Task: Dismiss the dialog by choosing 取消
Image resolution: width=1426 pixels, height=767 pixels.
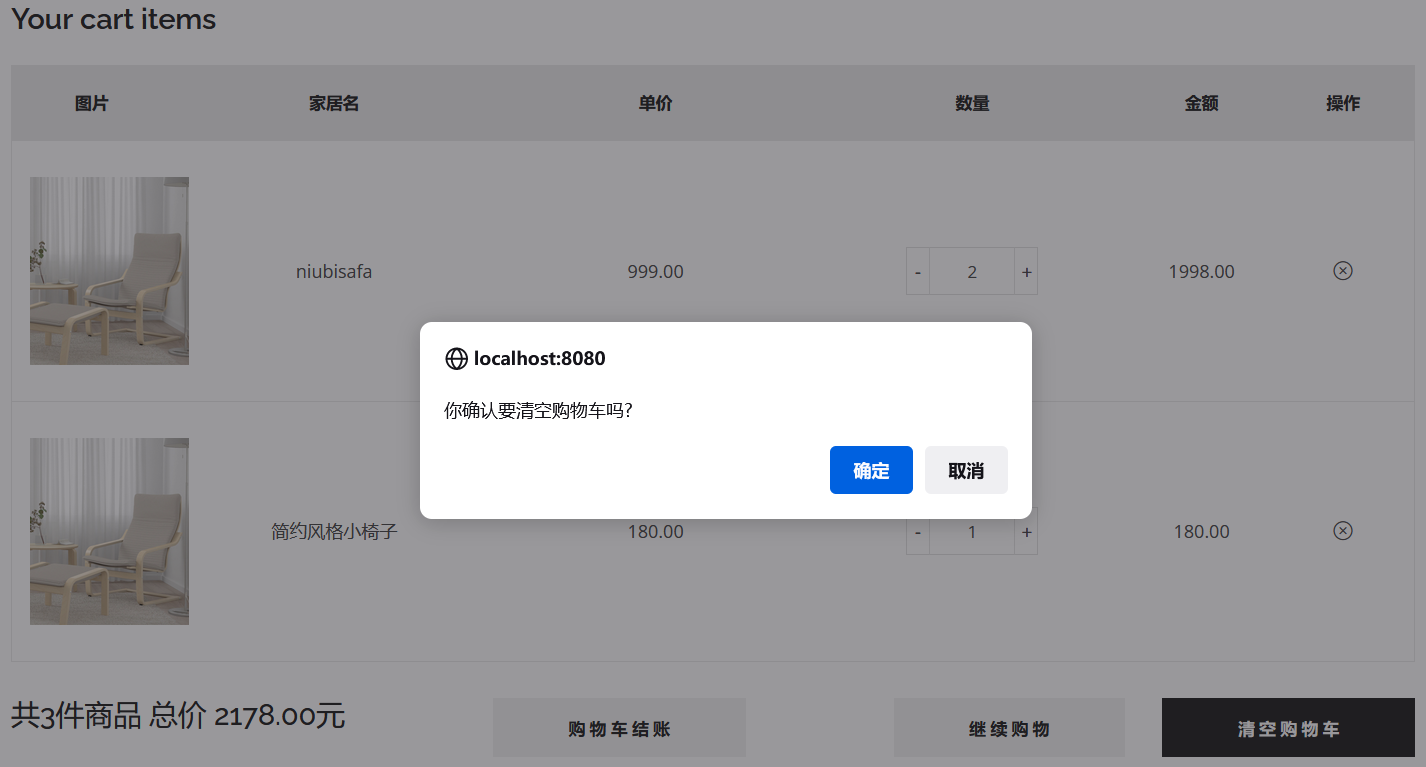Action: (966, 470)
